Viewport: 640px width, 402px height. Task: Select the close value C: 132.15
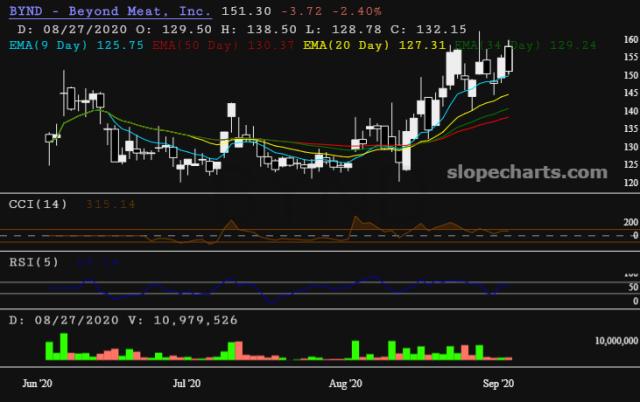428,29
